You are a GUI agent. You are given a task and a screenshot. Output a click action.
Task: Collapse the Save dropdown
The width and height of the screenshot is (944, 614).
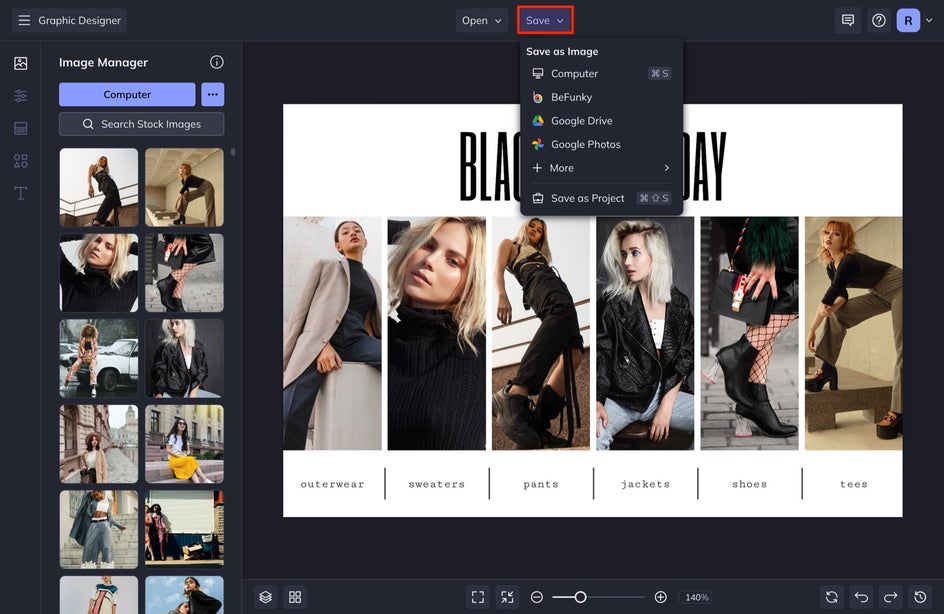click(x=545, y=20)
